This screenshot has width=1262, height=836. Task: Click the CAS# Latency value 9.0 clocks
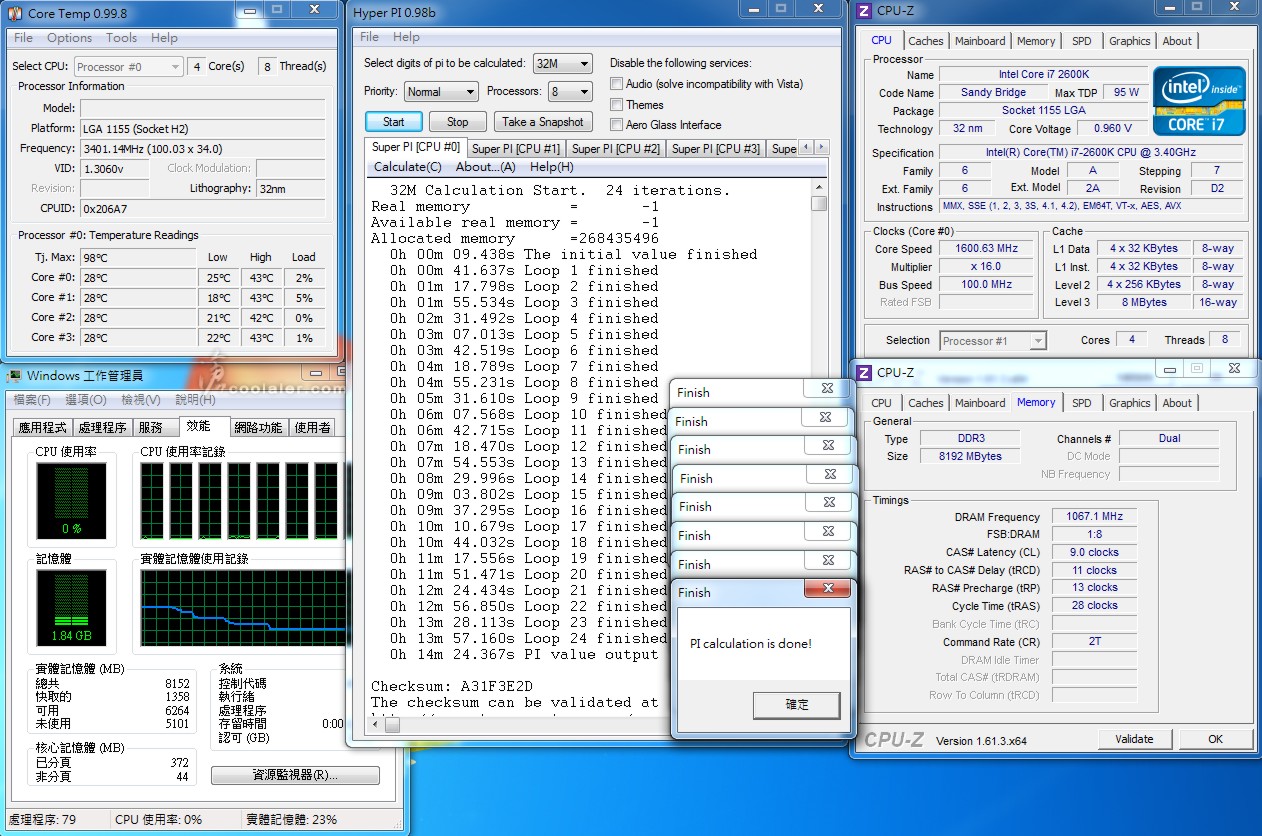pyautogui.click(x=1094, y=552)
